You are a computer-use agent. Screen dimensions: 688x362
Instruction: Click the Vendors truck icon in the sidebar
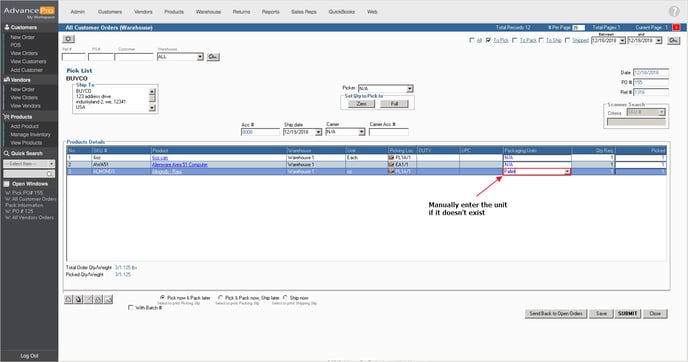tap(7, 80)
